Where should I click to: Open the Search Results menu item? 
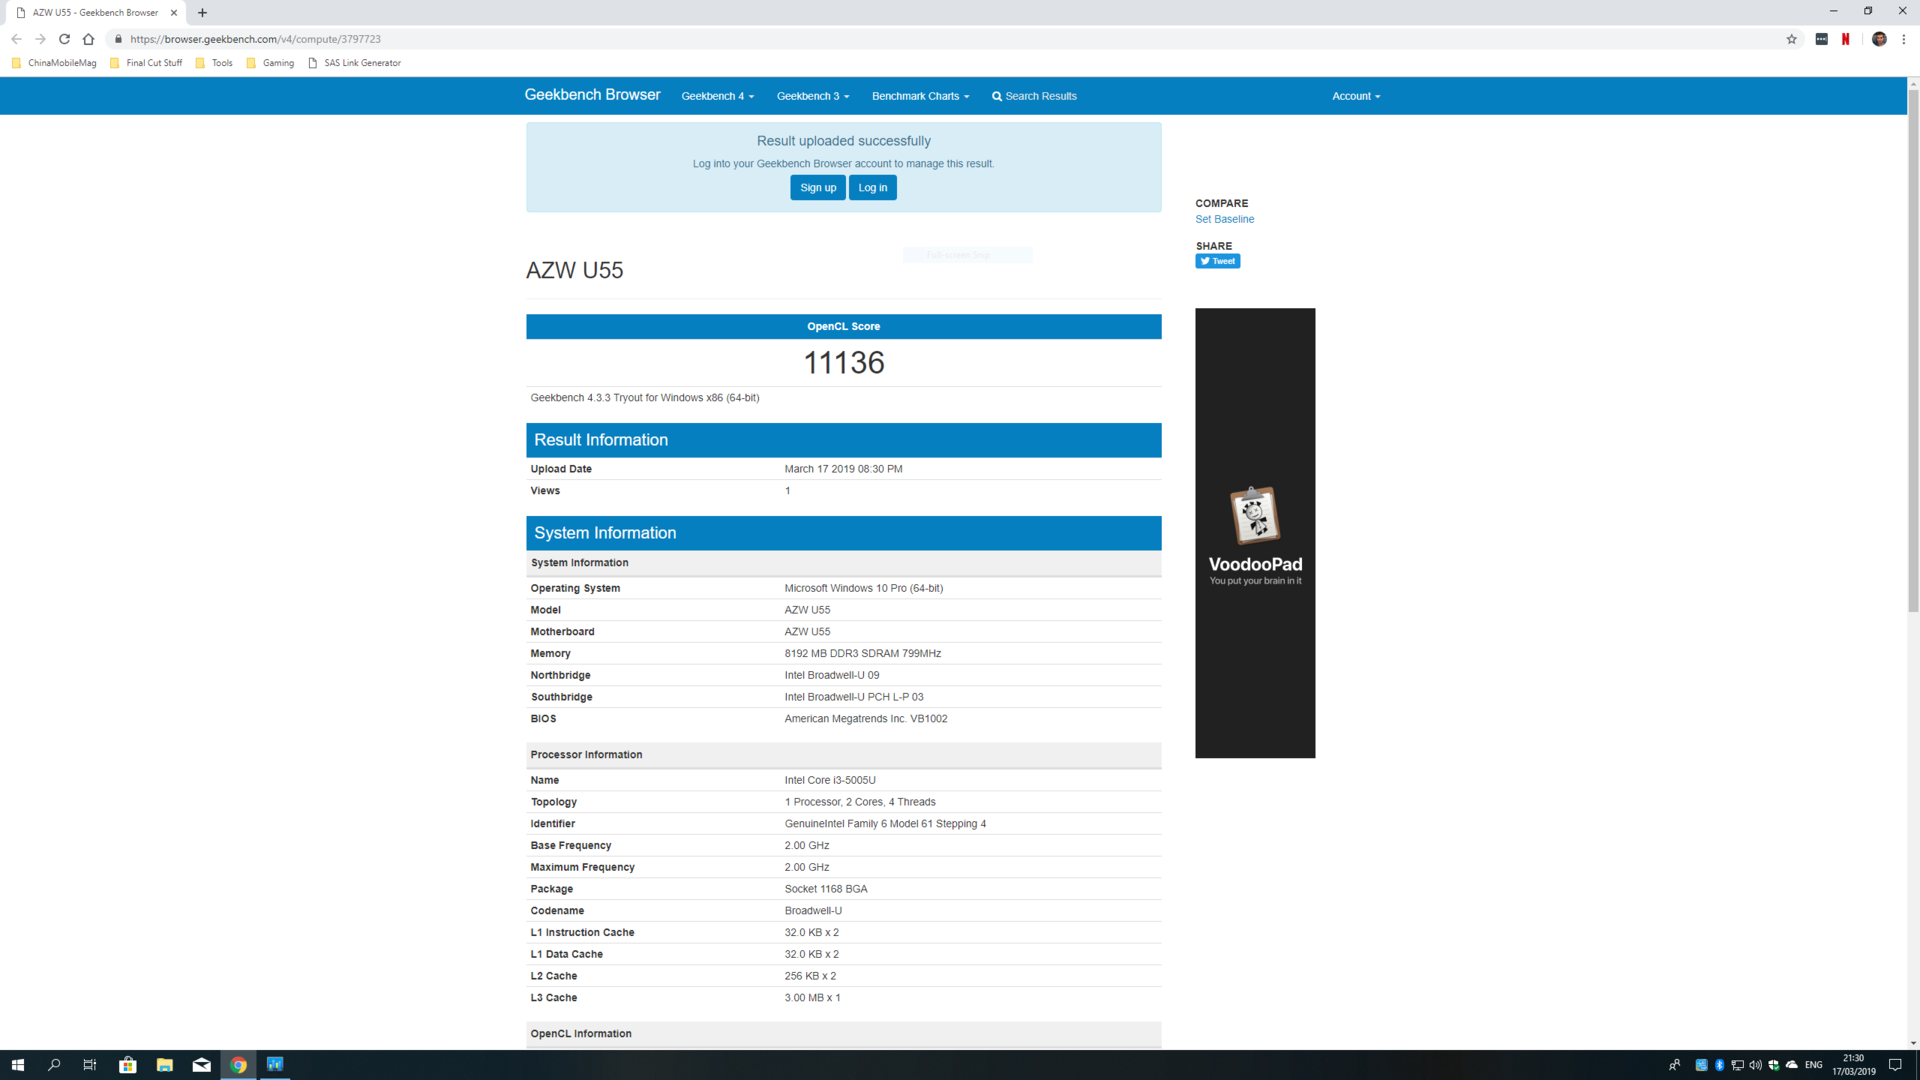1034,96
